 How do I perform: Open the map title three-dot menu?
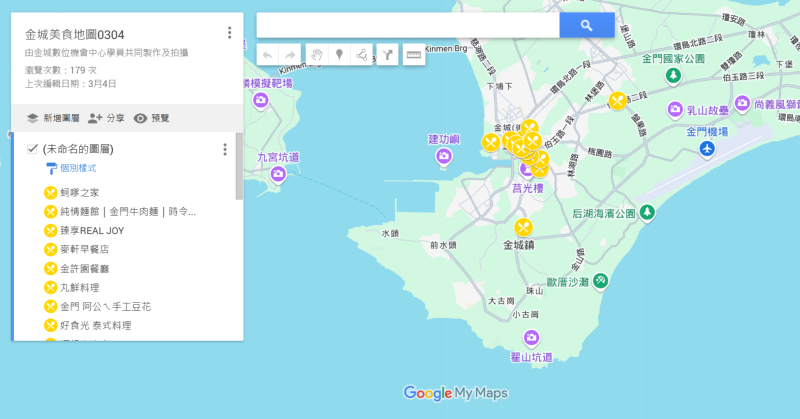tap(230, 33)
